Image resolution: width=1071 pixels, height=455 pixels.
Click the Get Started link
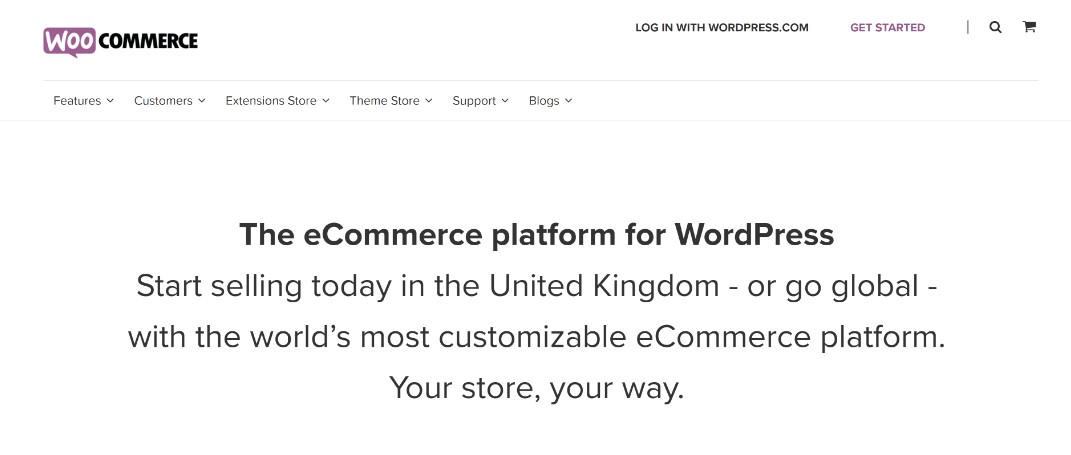(887, 27)
